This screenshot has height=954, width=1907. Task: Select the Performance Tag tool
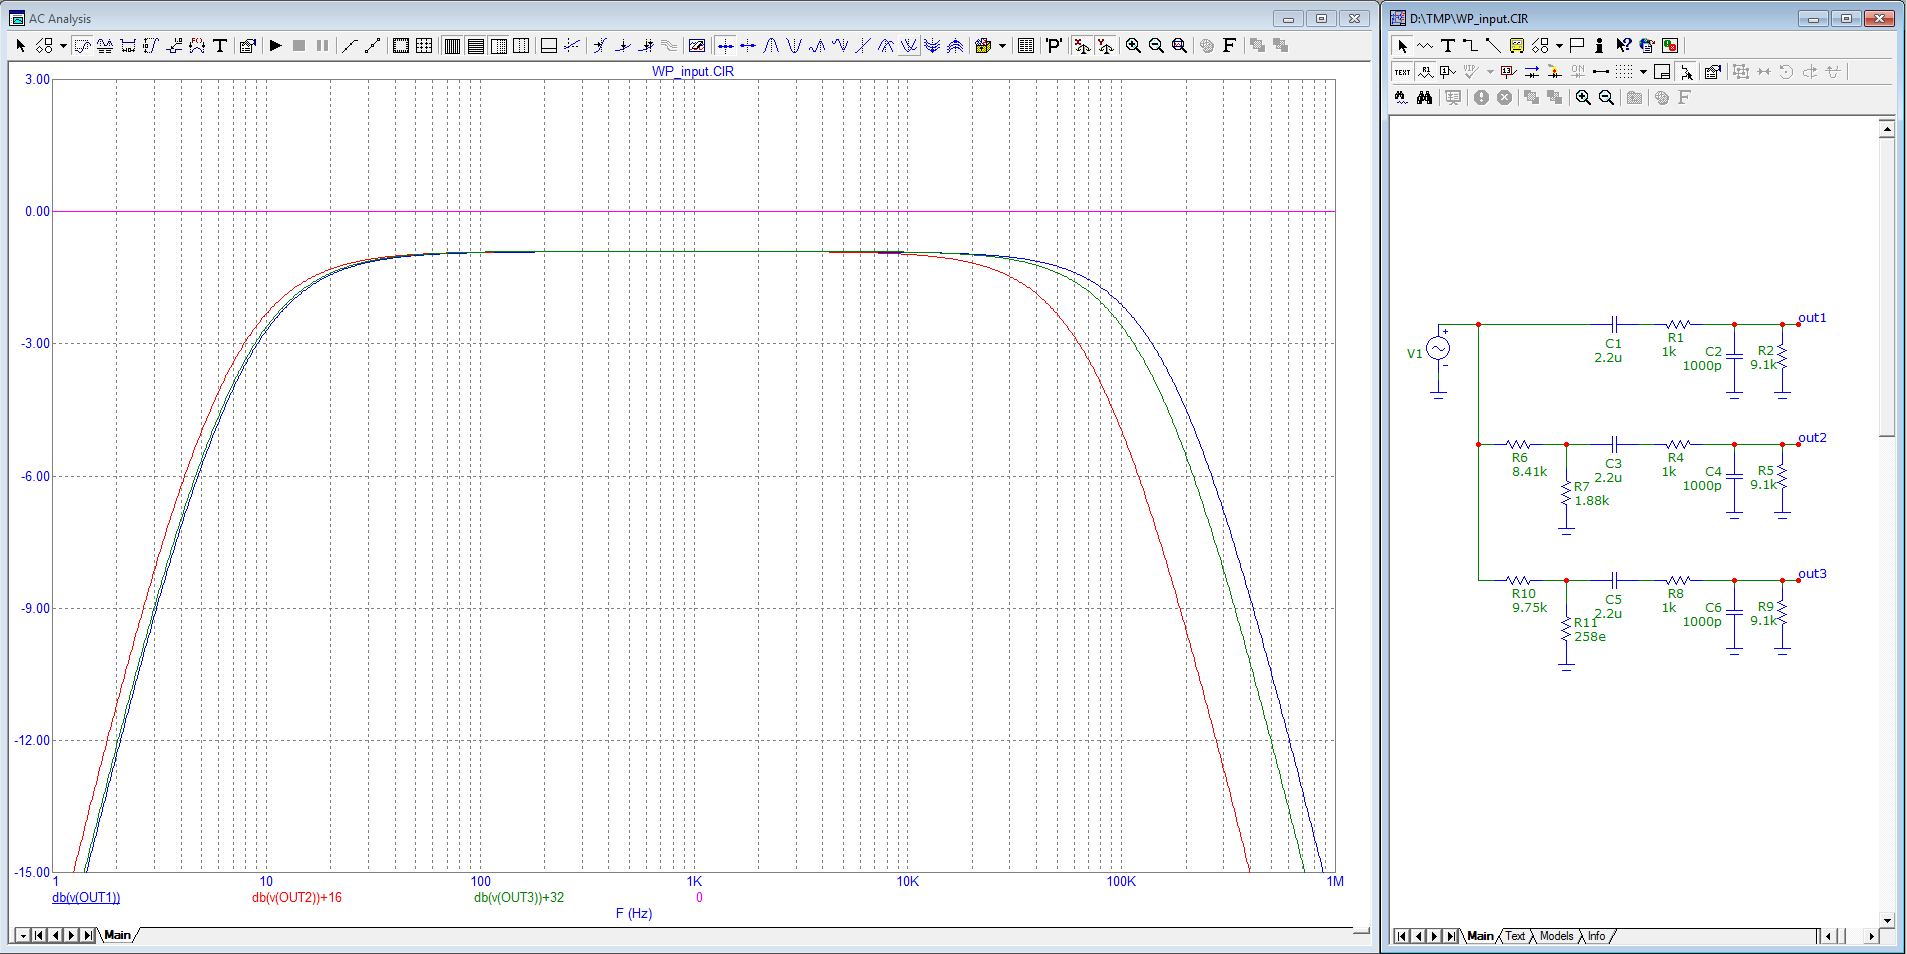pyautogui.click(x=197, y=45)
